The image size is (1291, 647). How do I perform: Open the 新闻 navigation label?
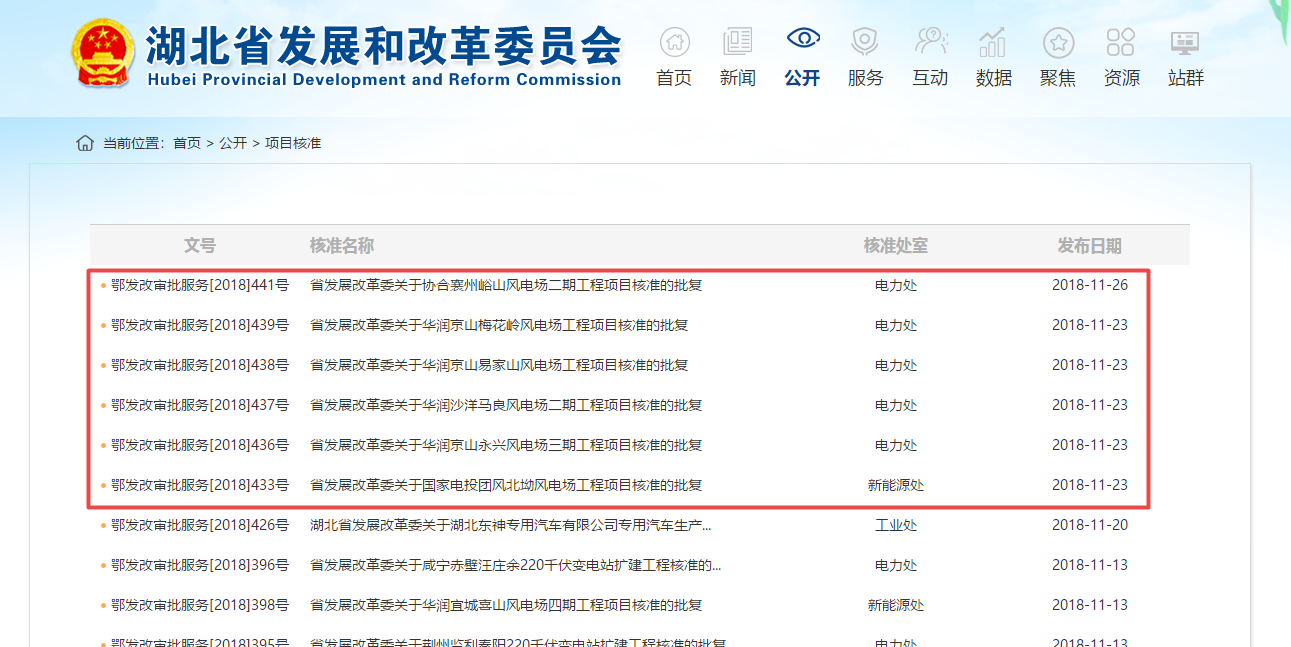(737, 78)
